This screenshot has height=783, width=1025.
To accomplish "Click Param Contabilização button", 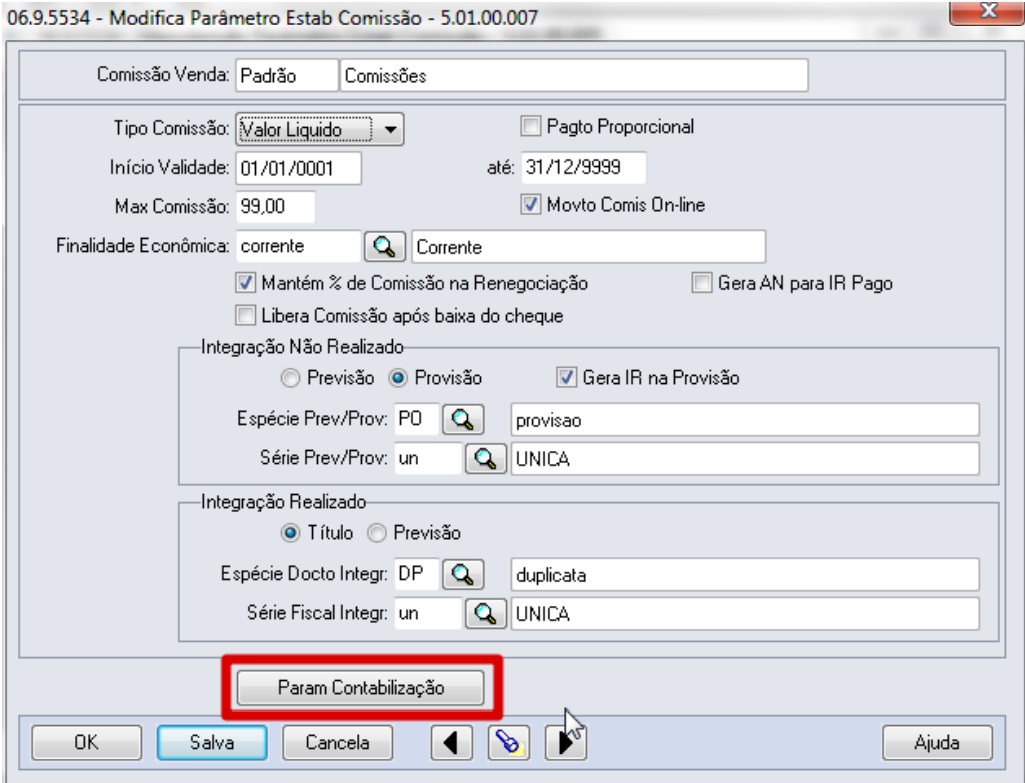I will (360, 688).
